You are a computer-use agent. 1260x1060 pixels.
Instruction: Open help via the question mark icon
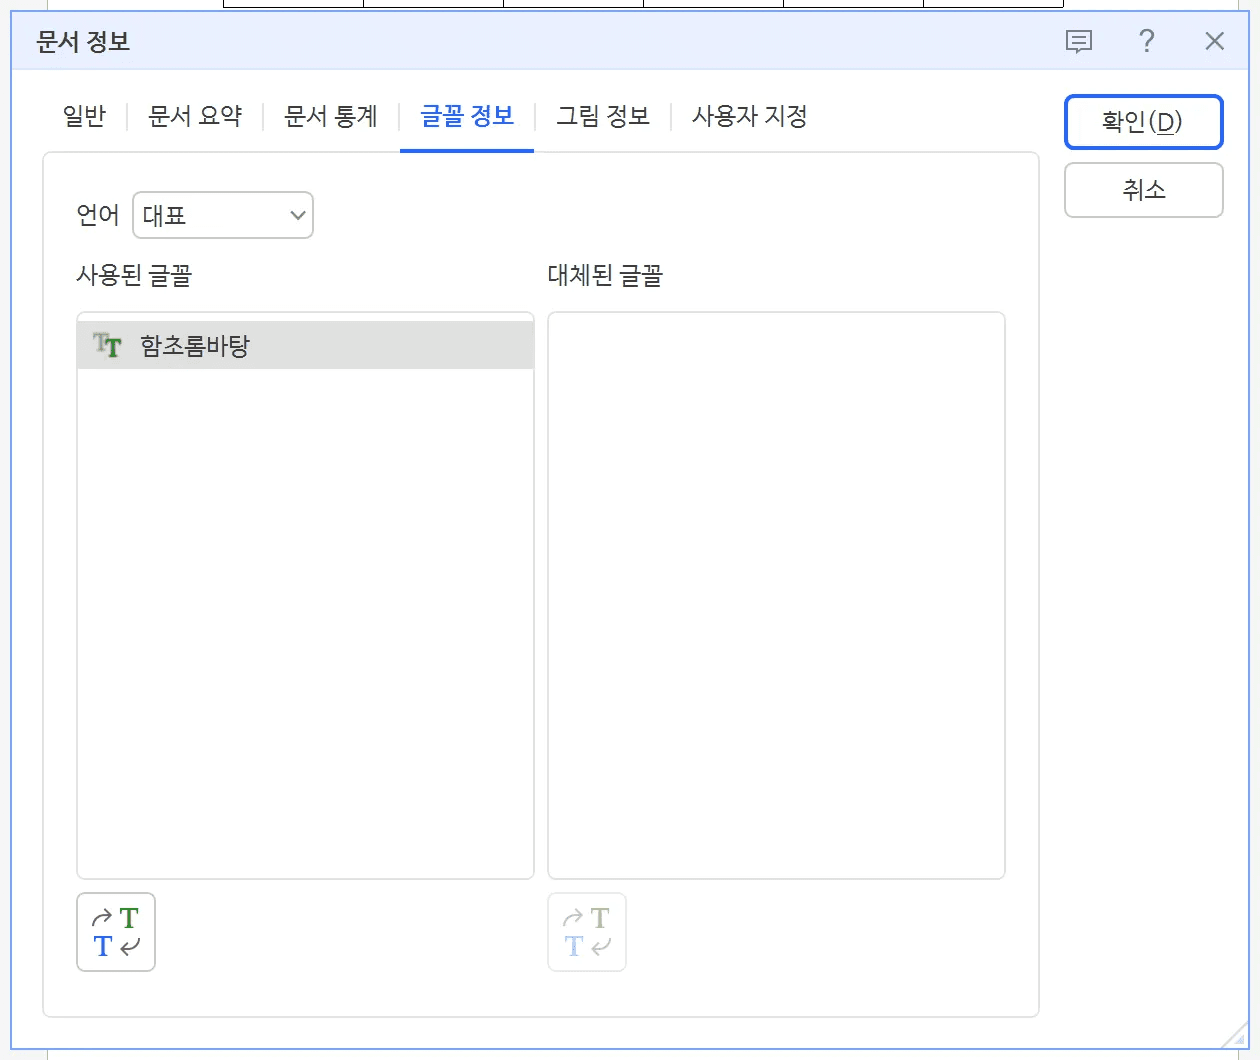tap(1146, 41)
